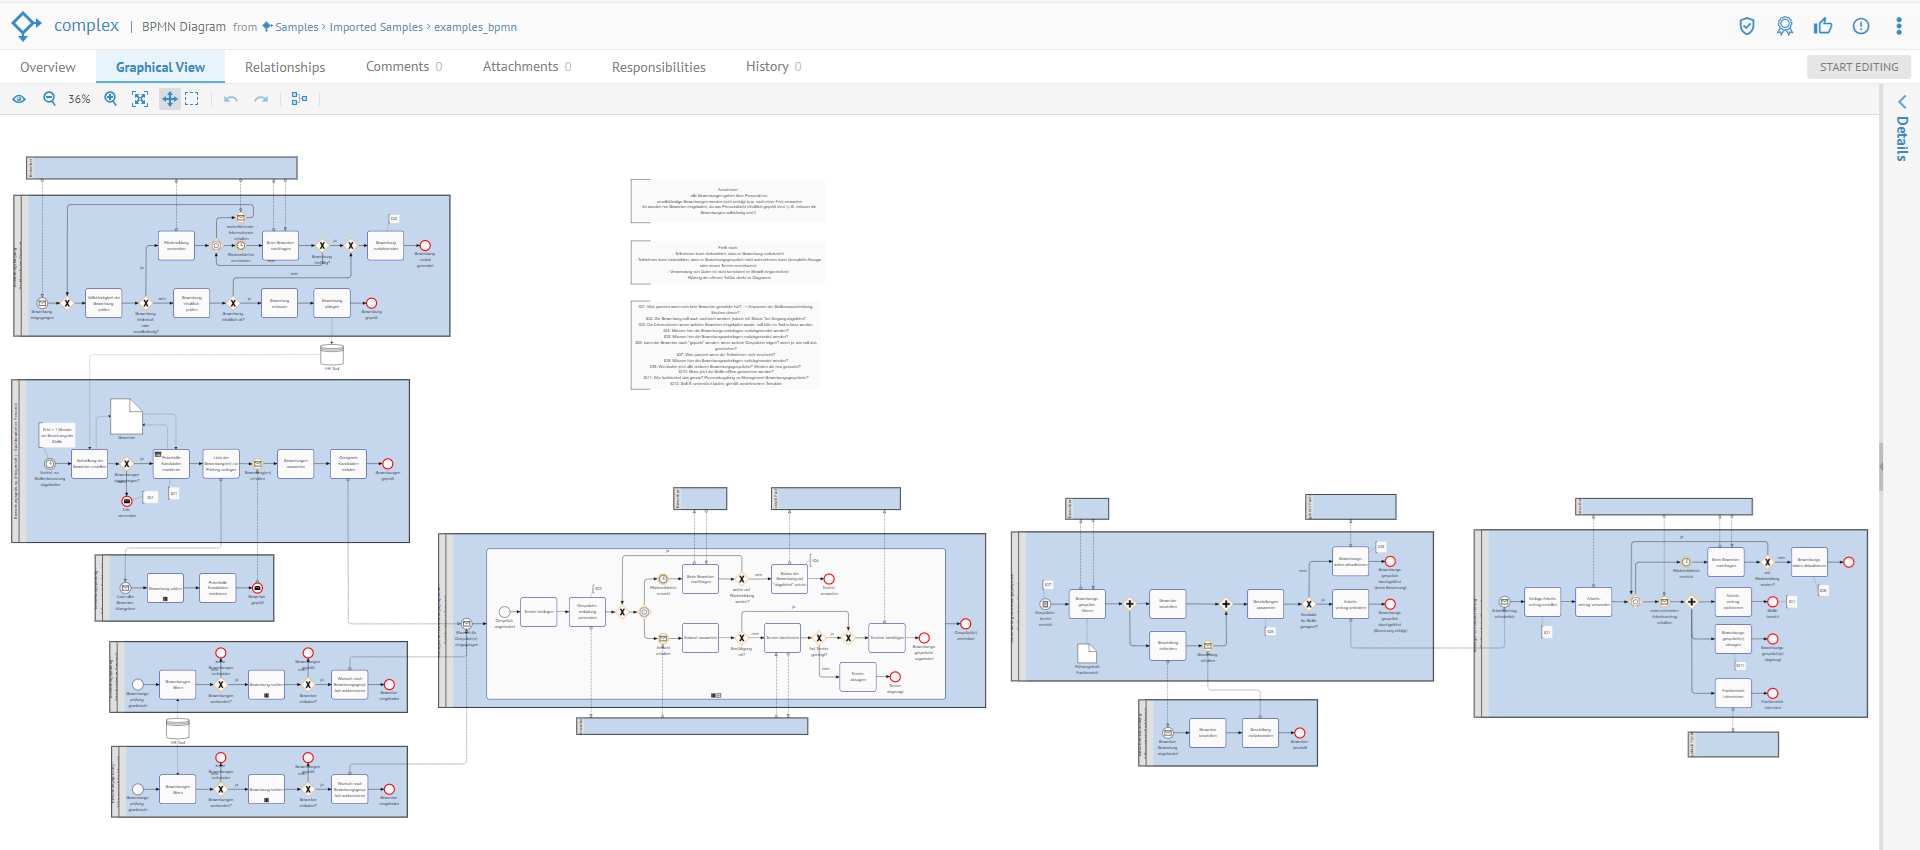Click the redo arrow in toolbar
The width and height of the screenshot is (1920, 850).
coord(261,99)
